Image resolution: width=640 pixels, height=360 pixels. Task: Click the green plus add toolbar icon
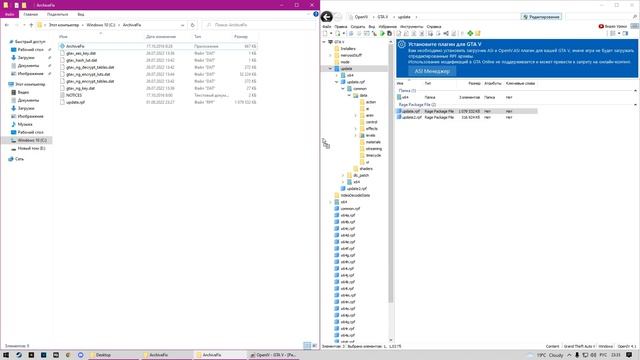(x=470, y=33)
